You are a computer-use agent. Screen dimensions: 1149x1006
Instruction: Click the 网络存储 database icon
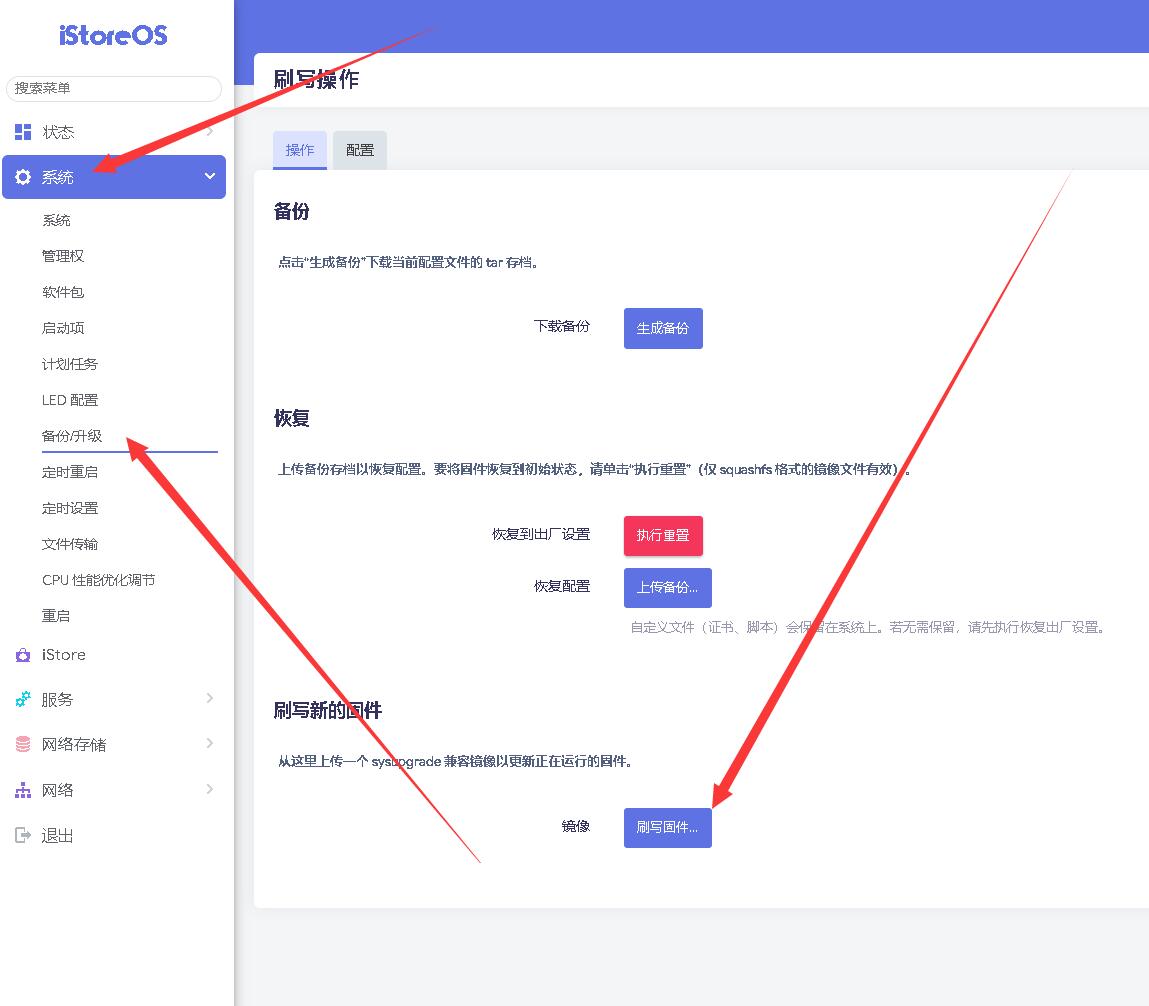click(x=23, y=744)
